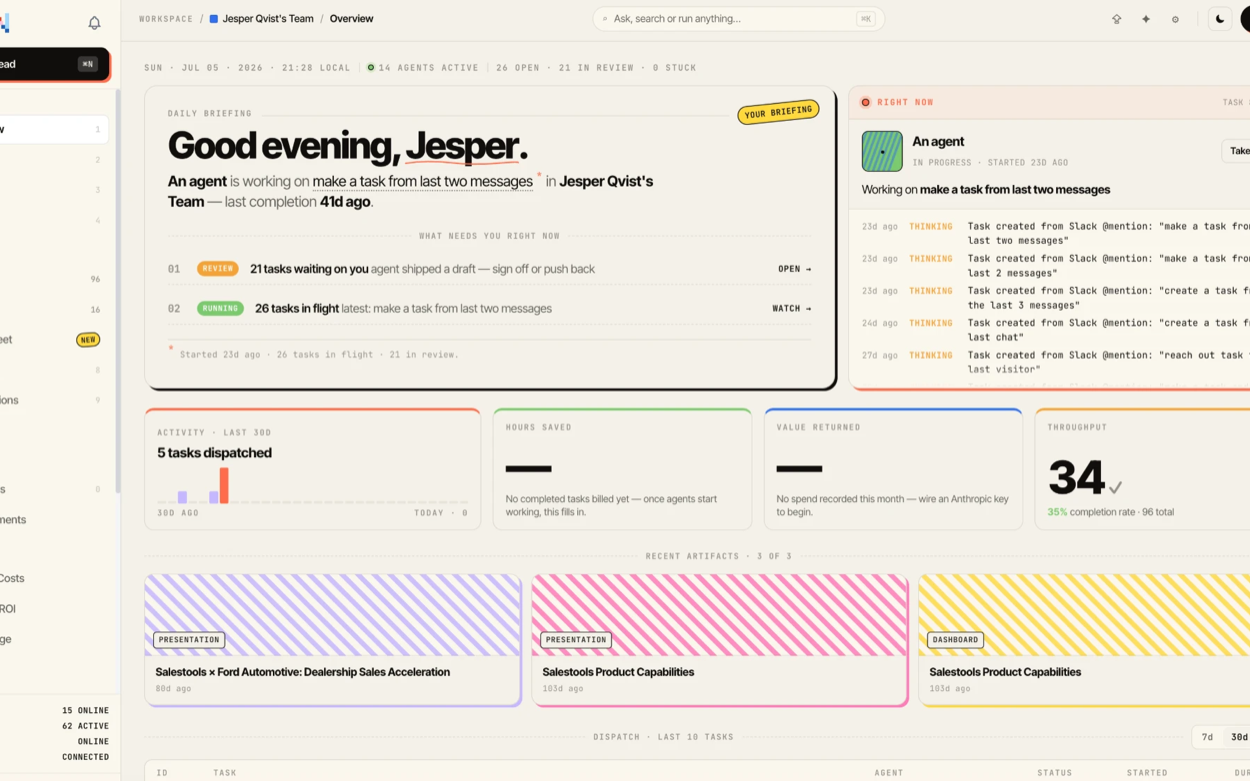Click the upward arrow icon in top bar
Viewport: 1250px width, 781px height.
click(1116, 19)
